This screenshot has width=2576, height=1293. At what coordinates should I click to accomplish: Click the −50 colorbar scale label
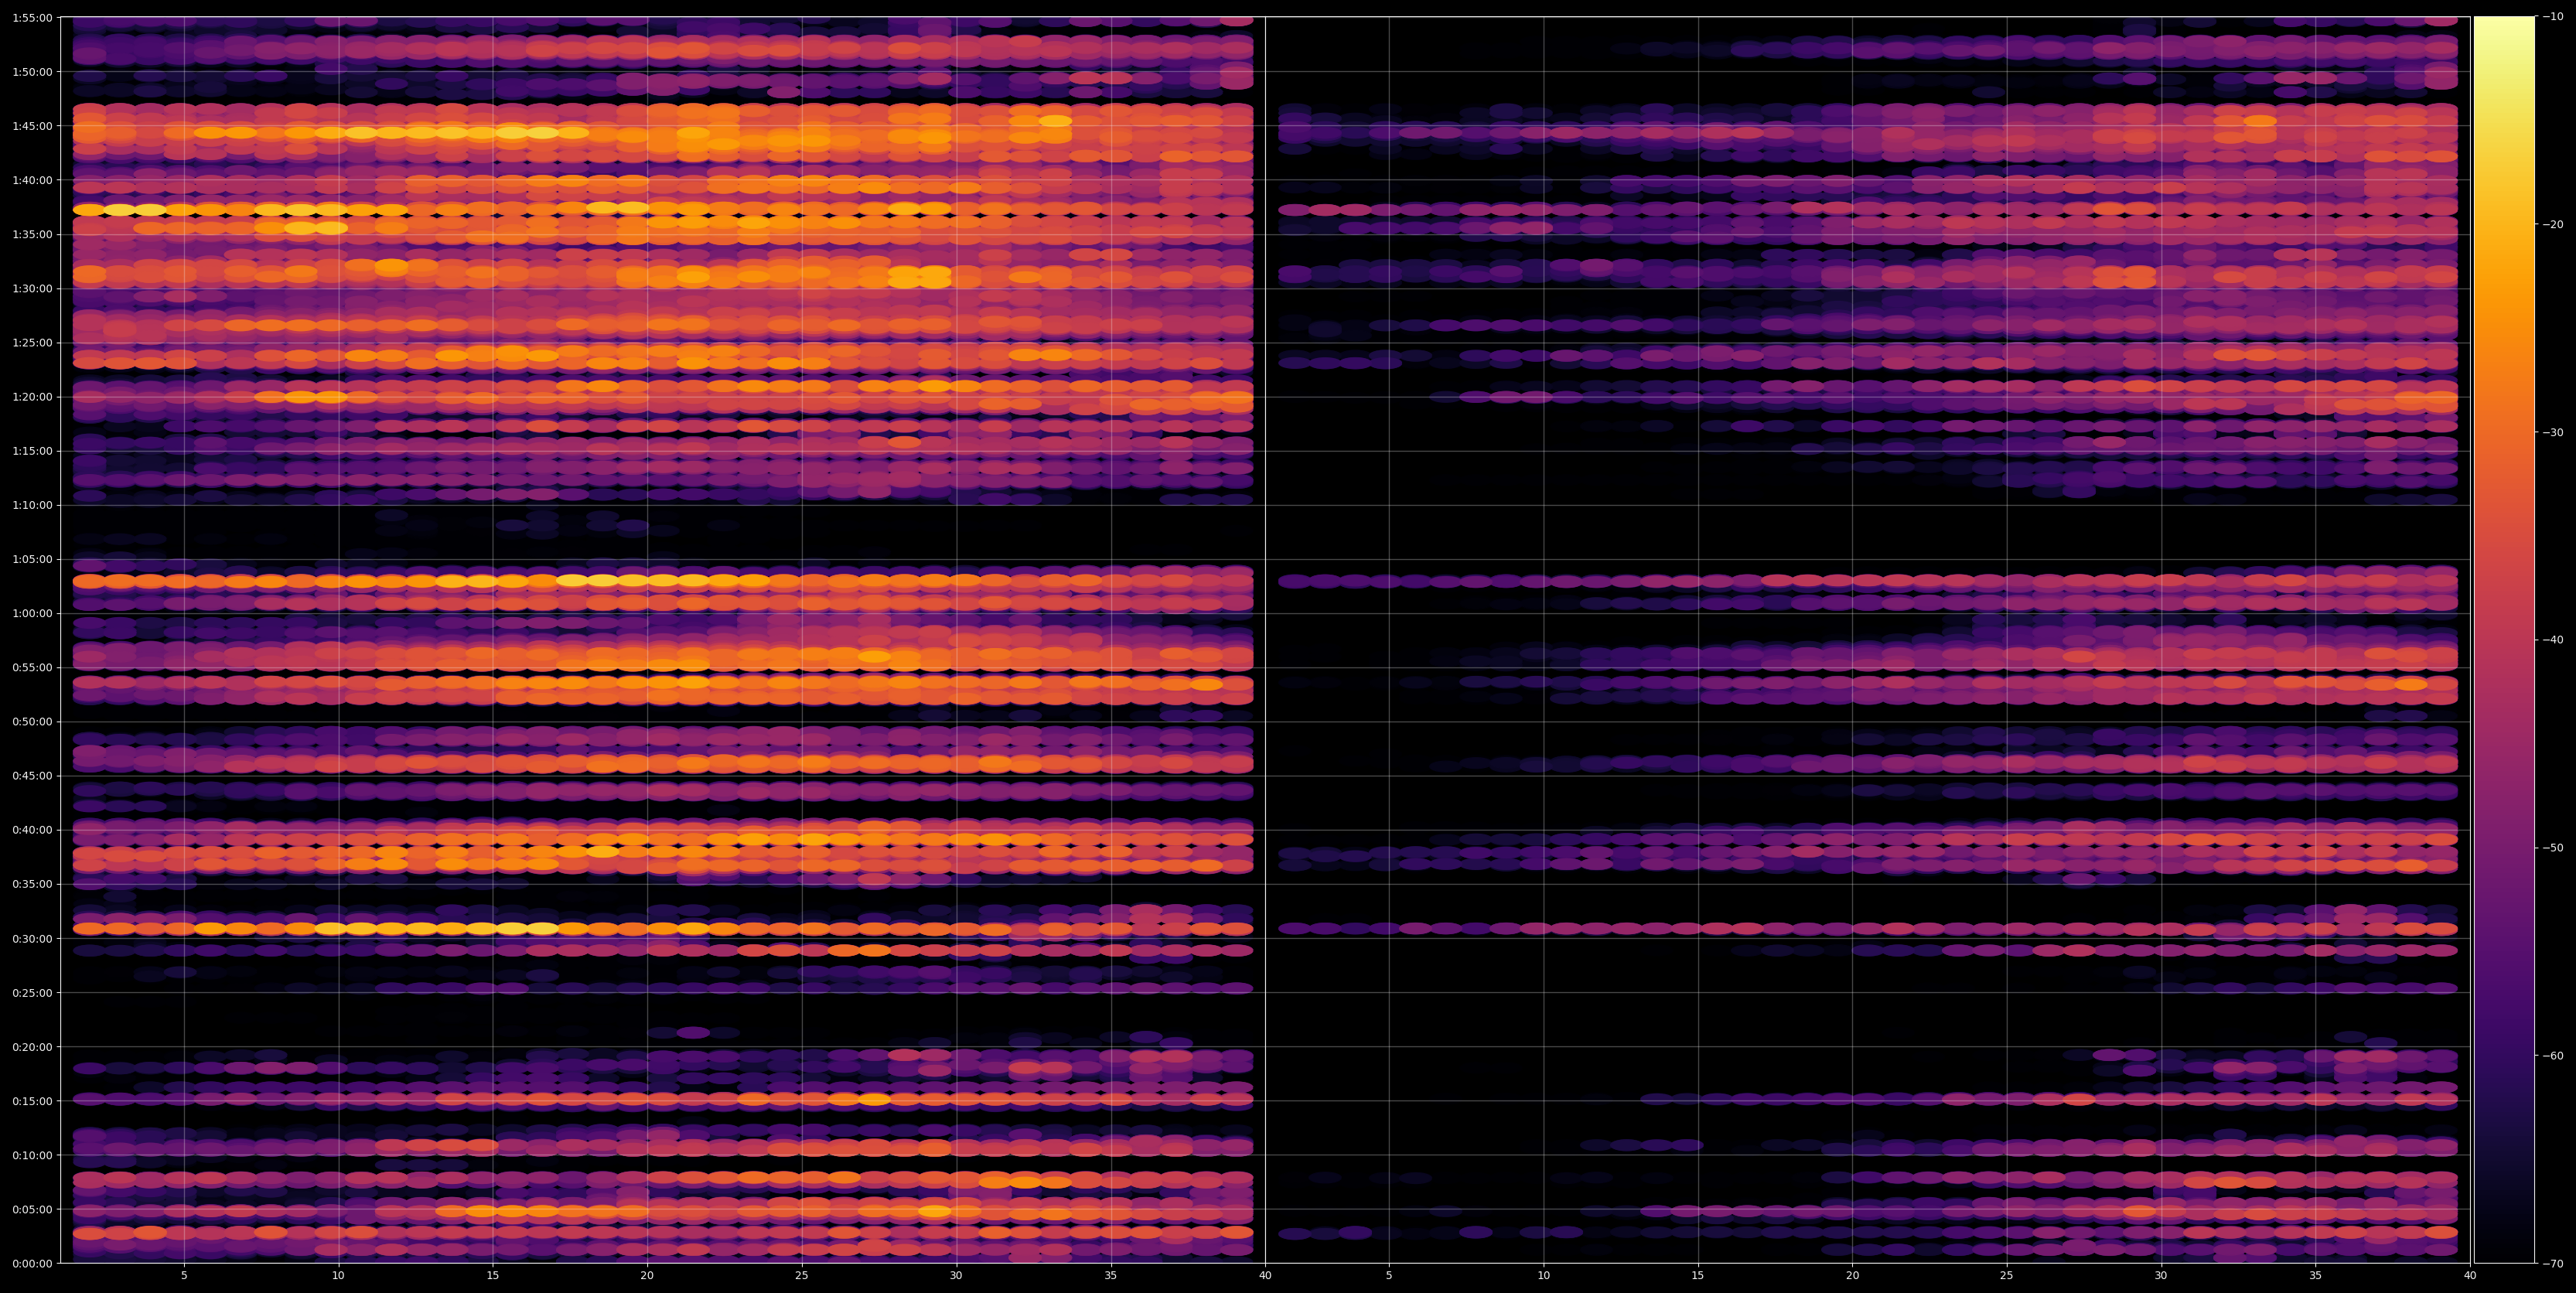(2553, 848)
